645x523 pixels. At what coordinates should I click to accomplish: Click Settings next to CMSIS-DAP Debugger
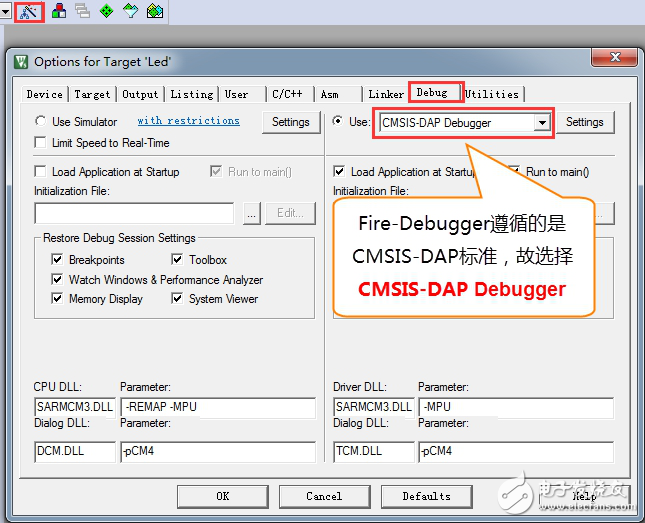(x=584, y=122)
